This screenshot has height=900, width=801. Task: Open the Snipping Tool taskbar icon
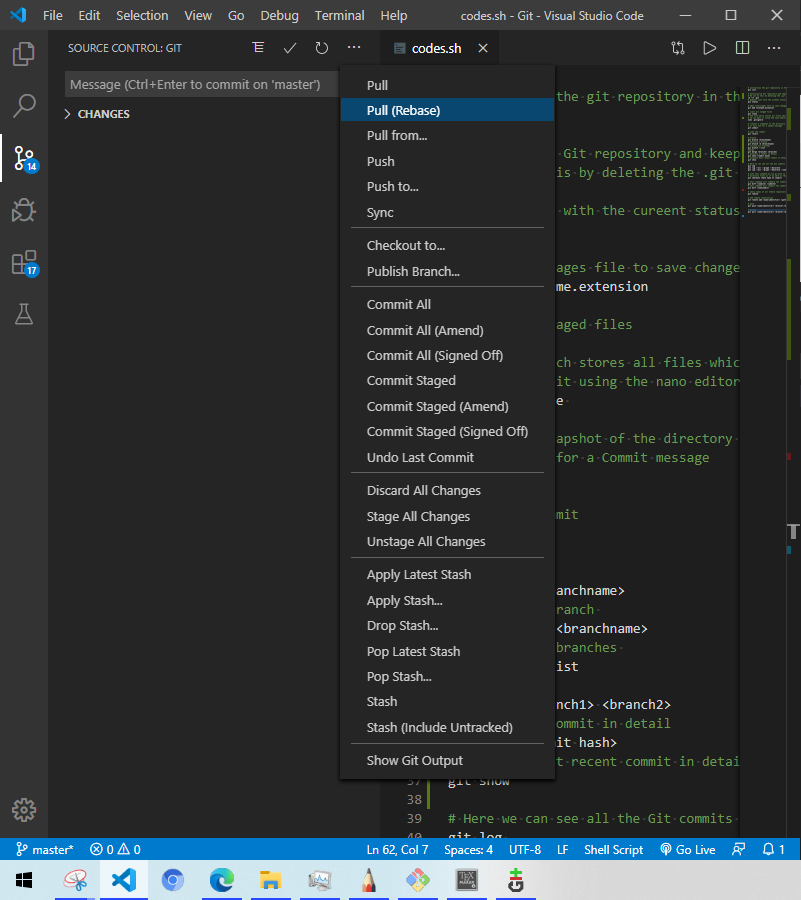tap(75, 880)
